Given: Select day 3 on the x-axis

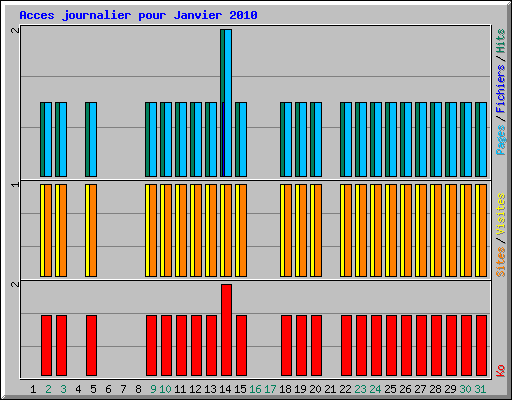Looking at the screenshot, I should coord(63,389).
